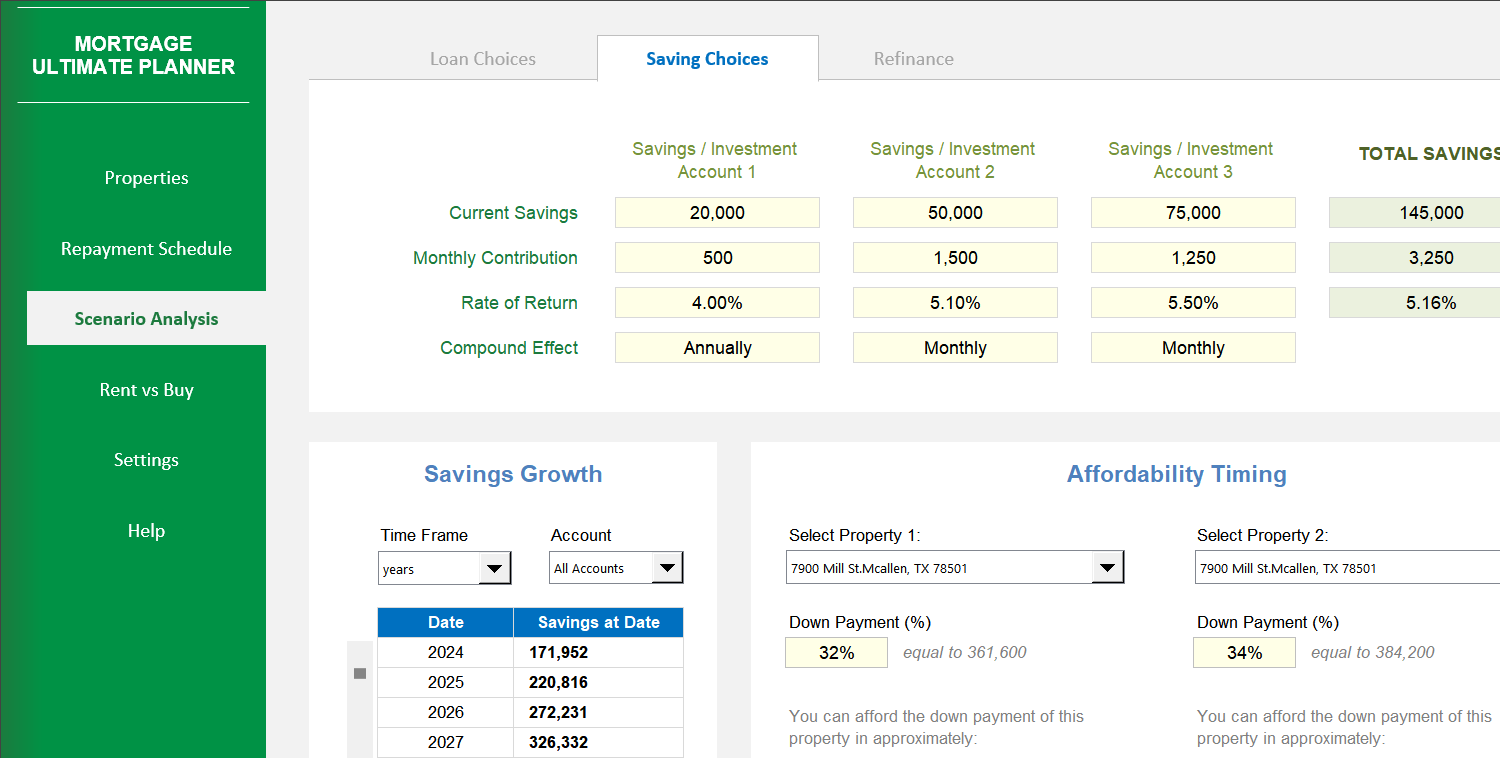Switch to the Loan Choices tab
1500x758 pixels.
pos(482,58)
